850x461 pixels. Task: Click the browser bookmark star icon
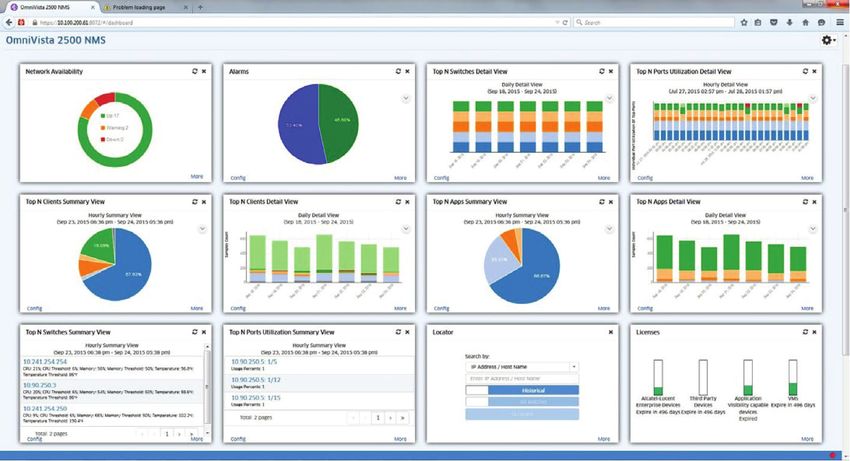point(744,22)
